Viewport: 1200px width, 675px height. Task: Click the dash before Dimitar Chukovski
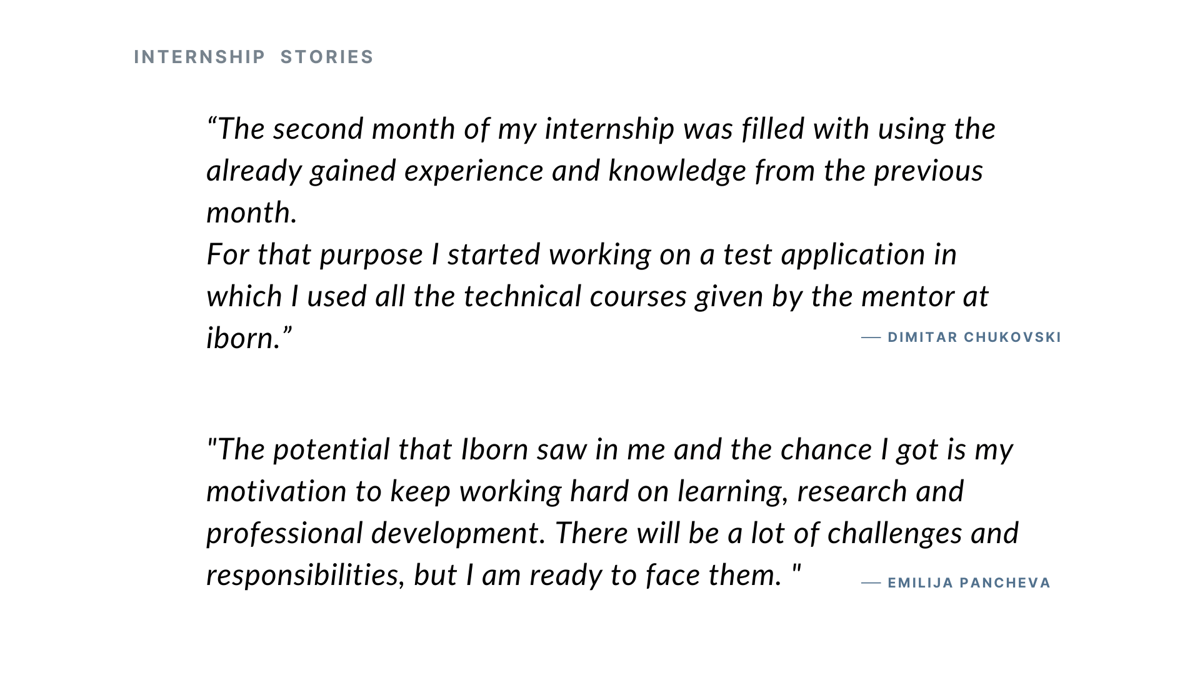[871, 338]
